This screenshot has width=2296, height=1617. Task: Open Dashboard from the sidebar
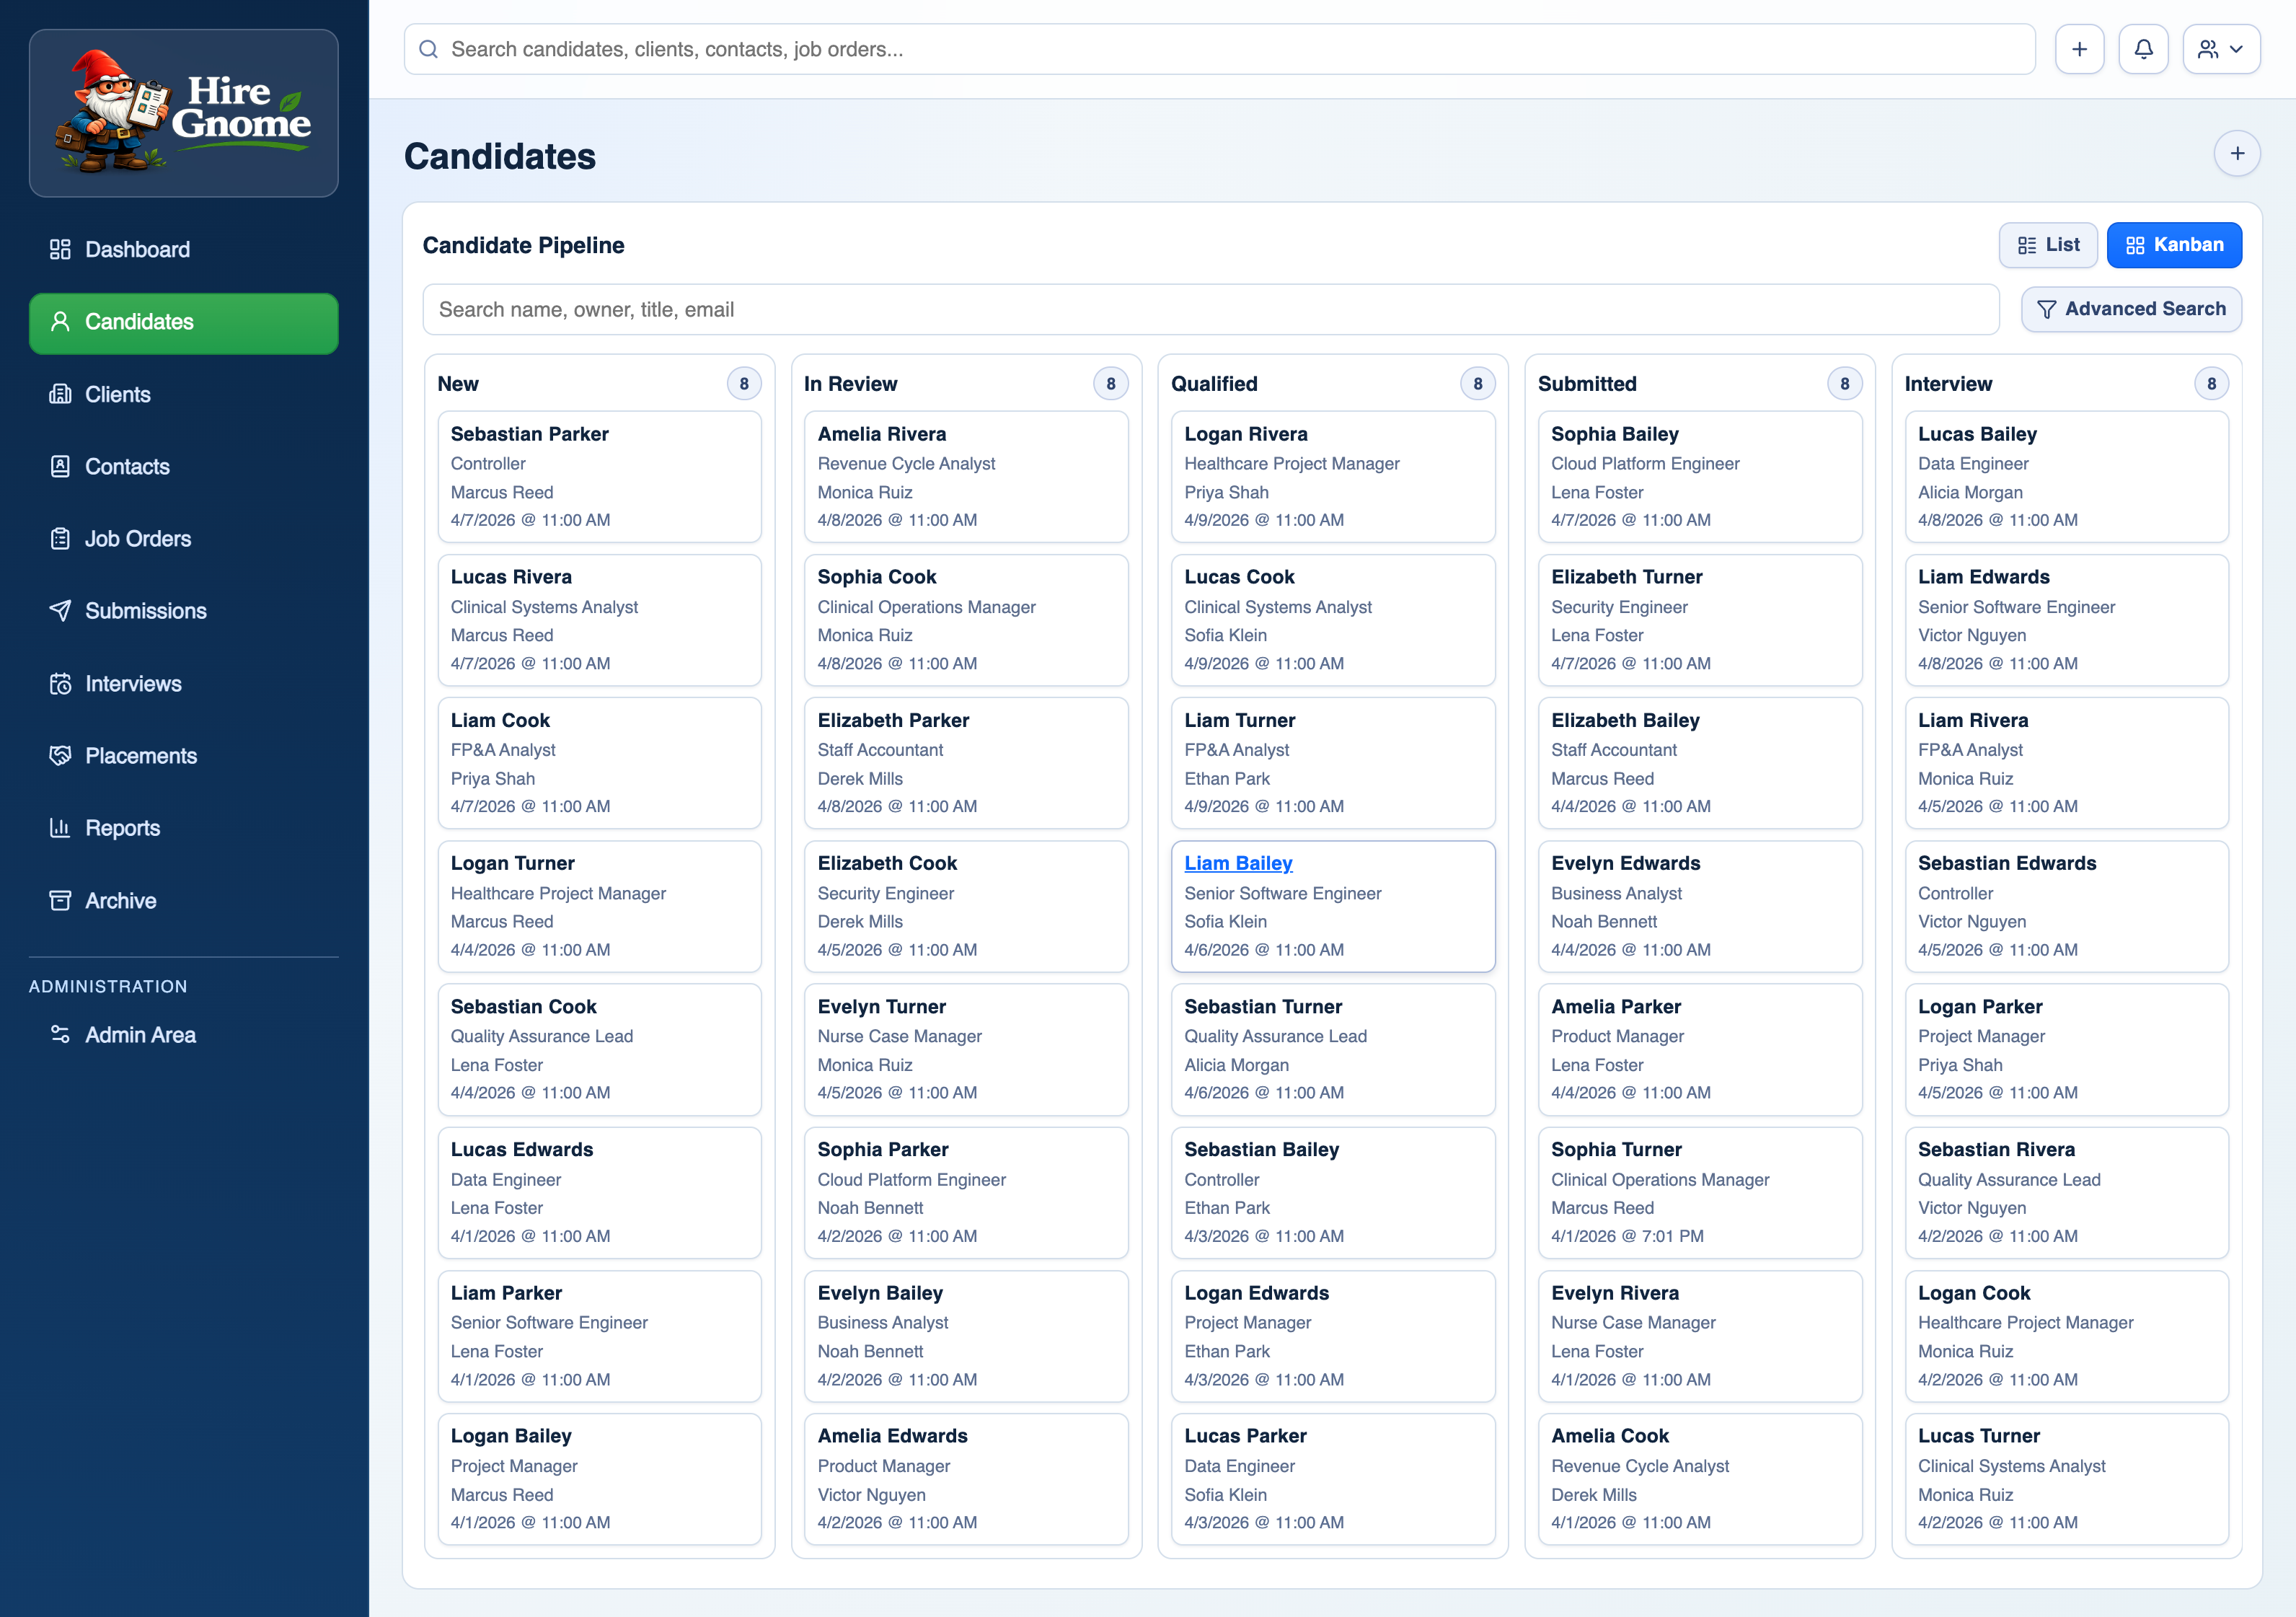(x=137, y=249)
